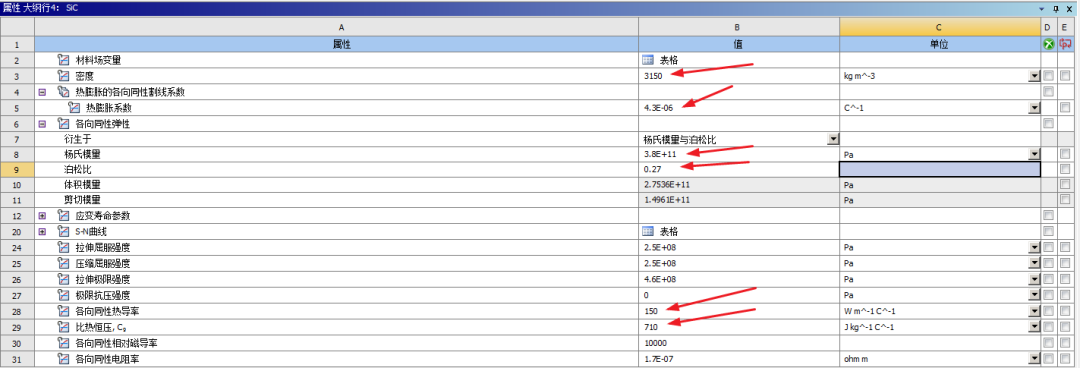Toggle column D checkbox for 密度 row

(x=1048, y=76)
